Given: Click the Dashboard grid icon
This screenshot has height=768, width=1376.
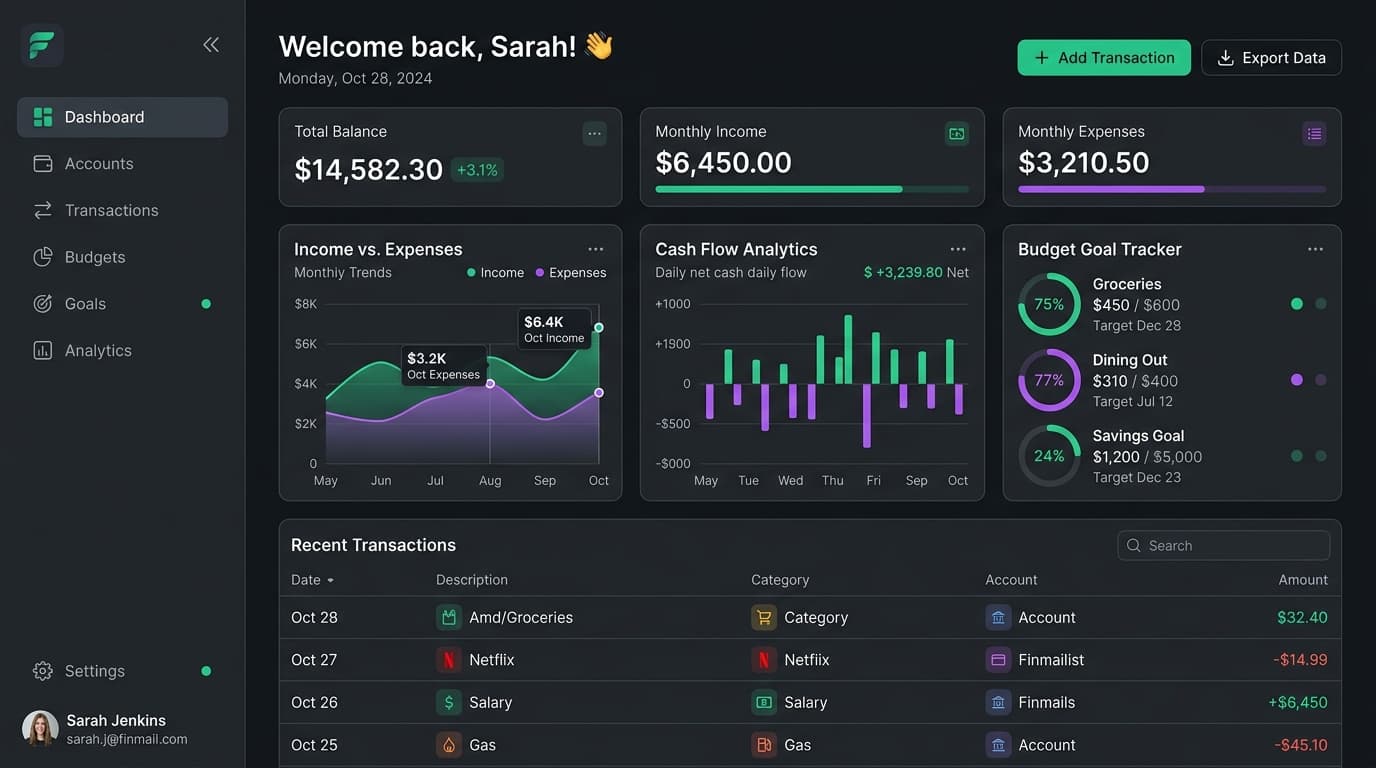Looking at the screenshot, I should coord(43,117).
